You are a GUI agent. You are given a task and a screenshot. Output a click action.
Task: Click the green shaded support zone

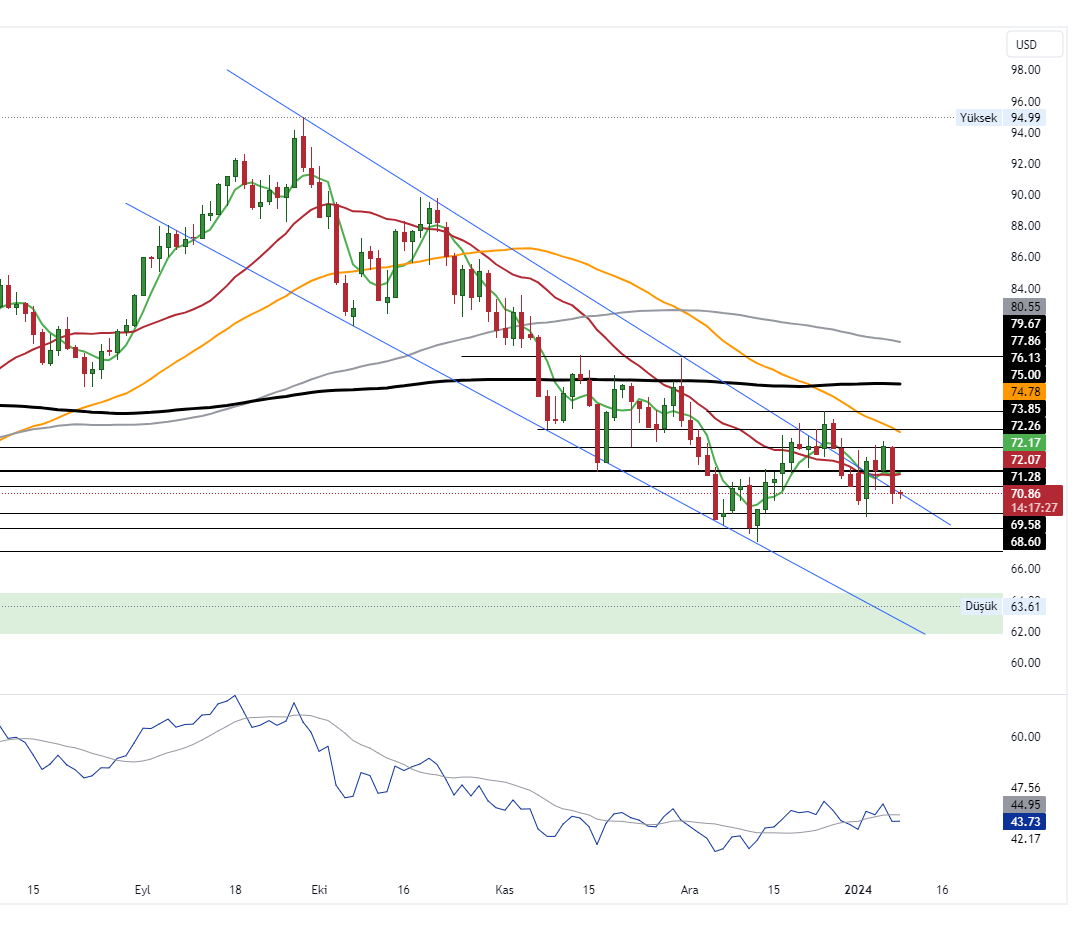500,613
